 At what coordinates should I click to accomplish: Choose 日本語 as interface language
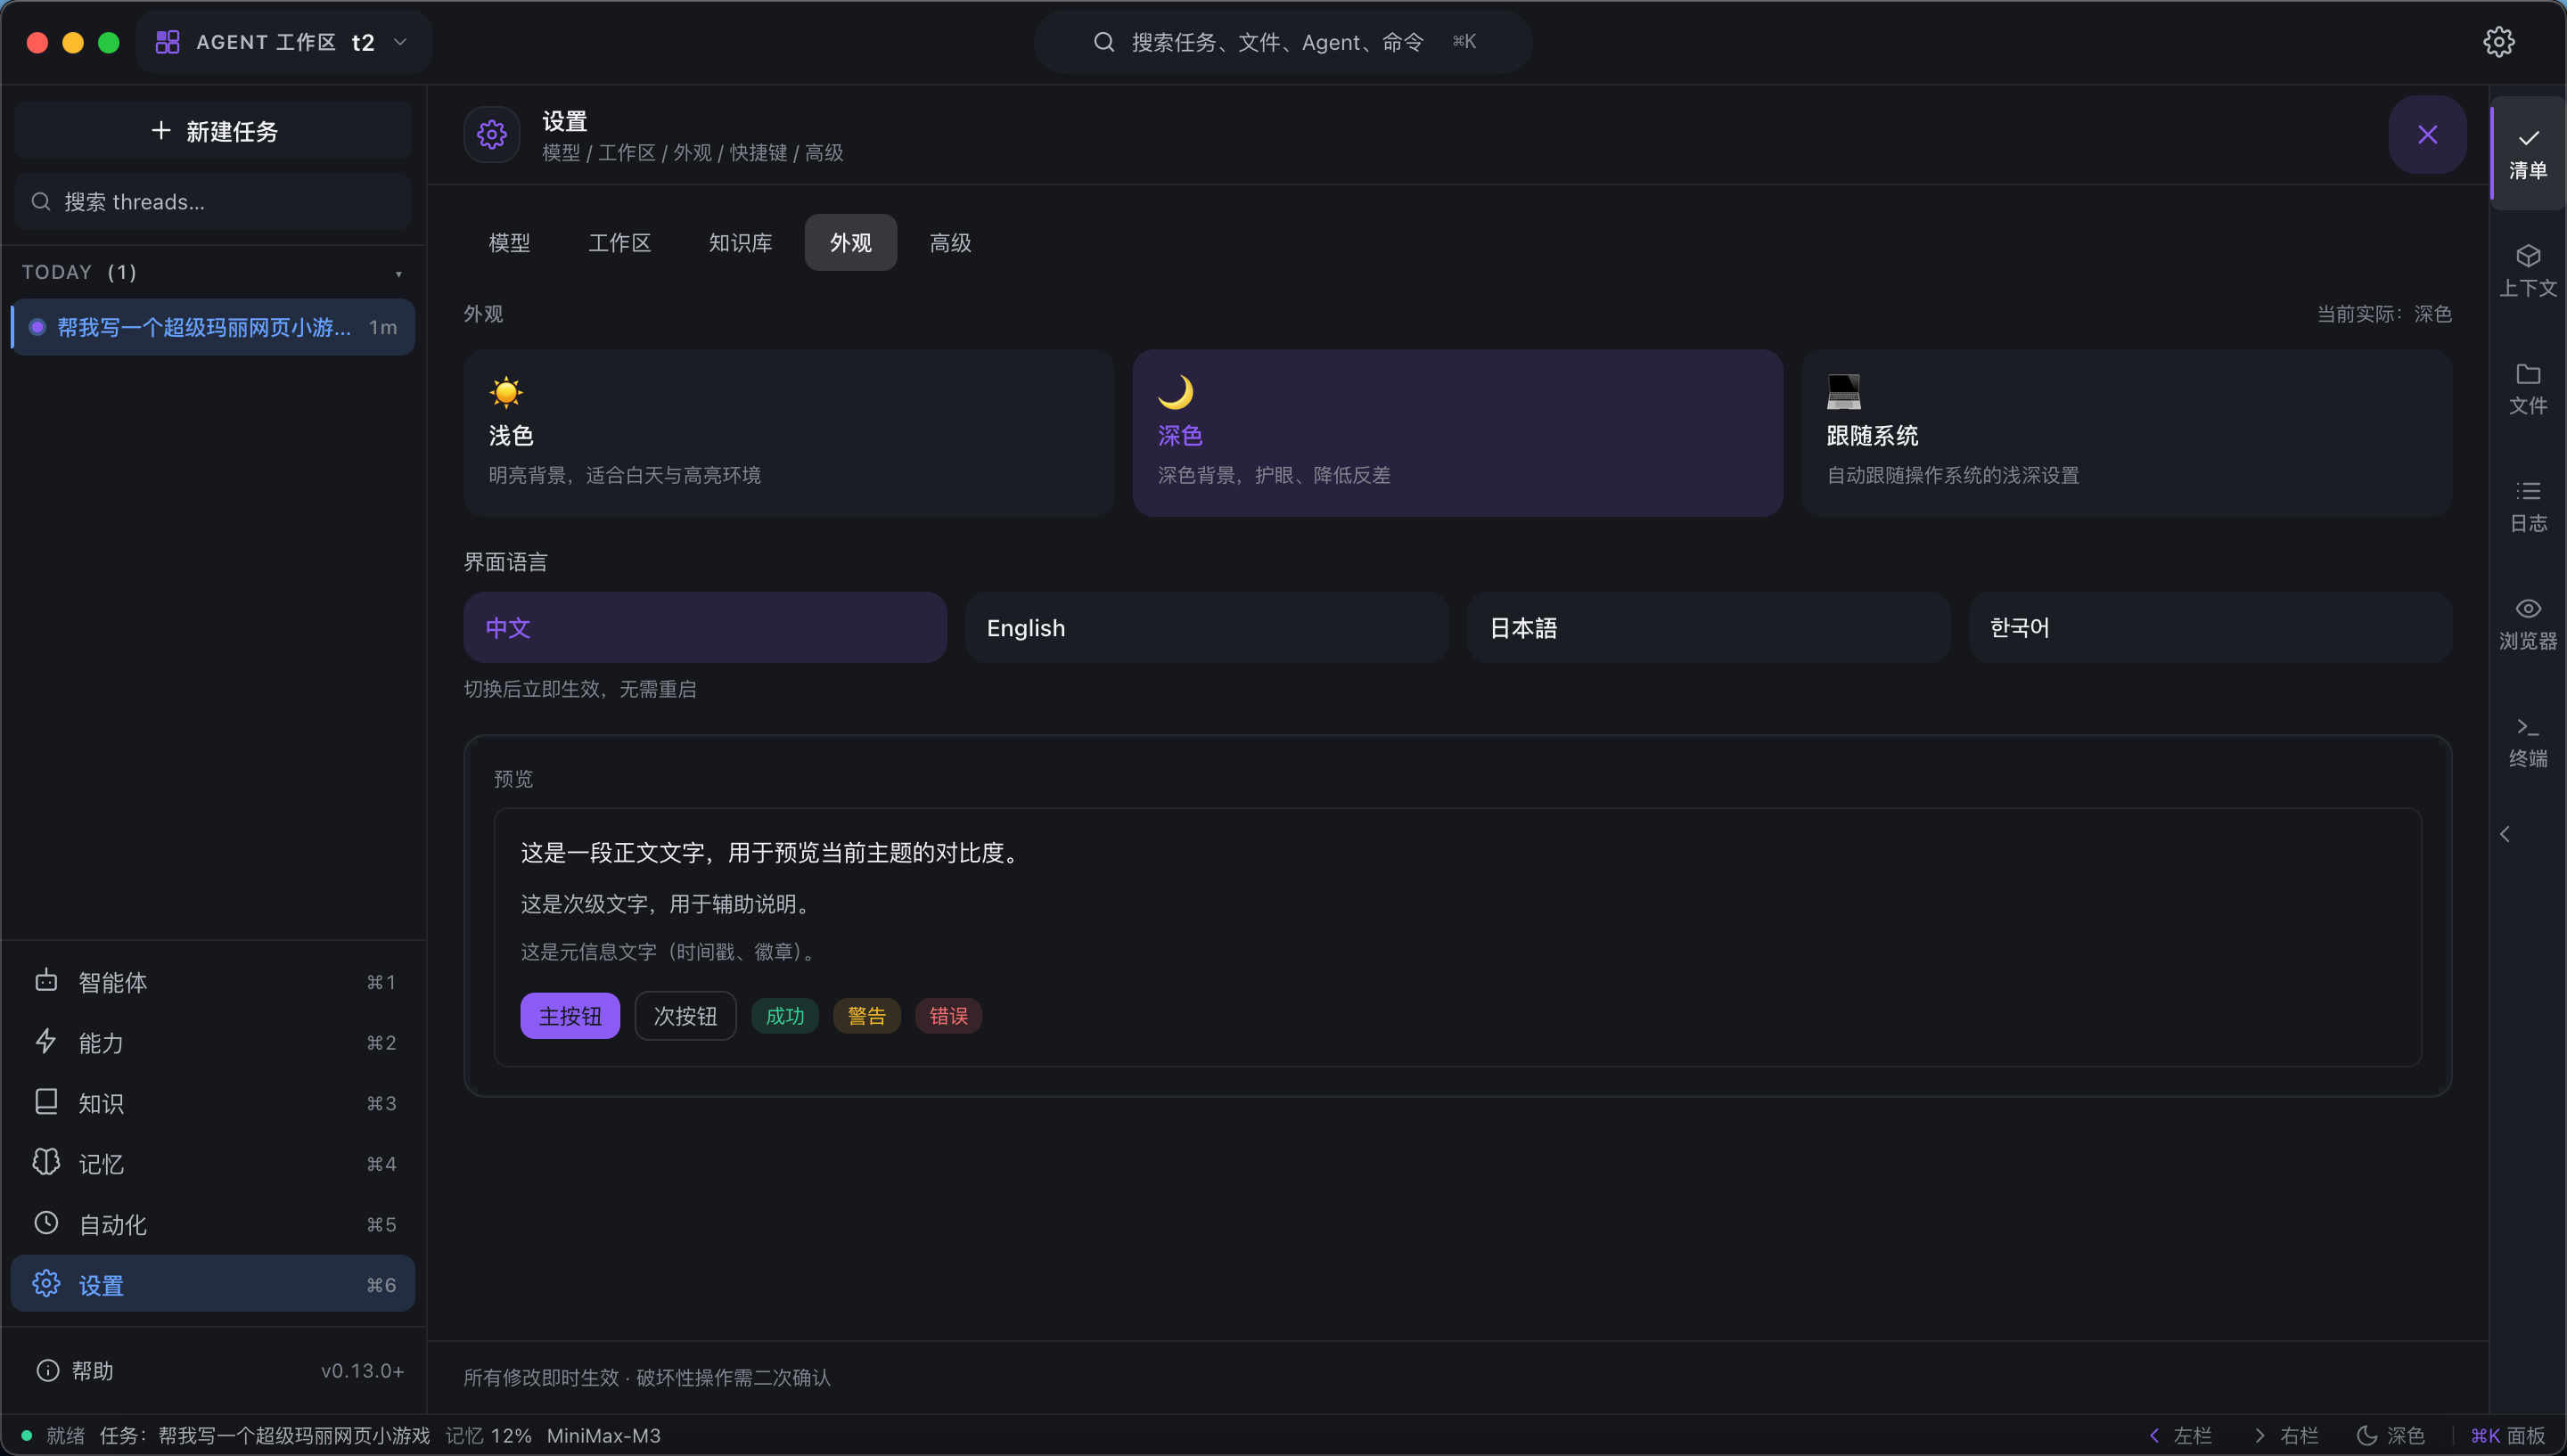click(x=1709, y=627)
